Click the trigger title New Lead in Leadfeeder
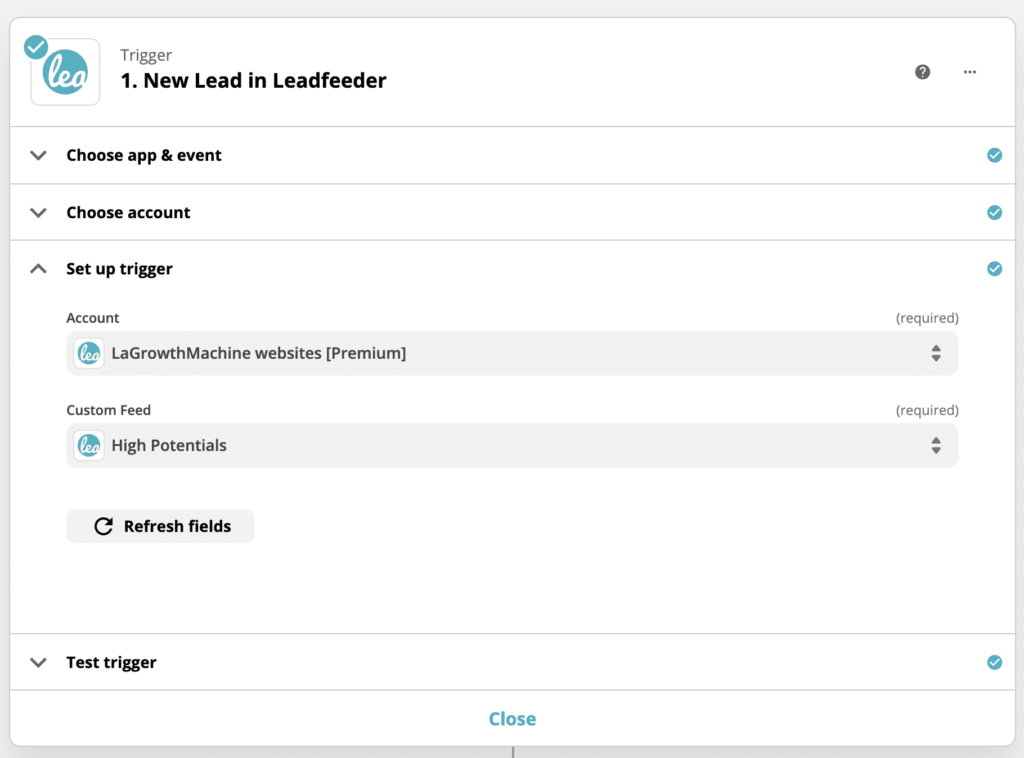Screen dimensions: 1024x758 pos(253,81)
